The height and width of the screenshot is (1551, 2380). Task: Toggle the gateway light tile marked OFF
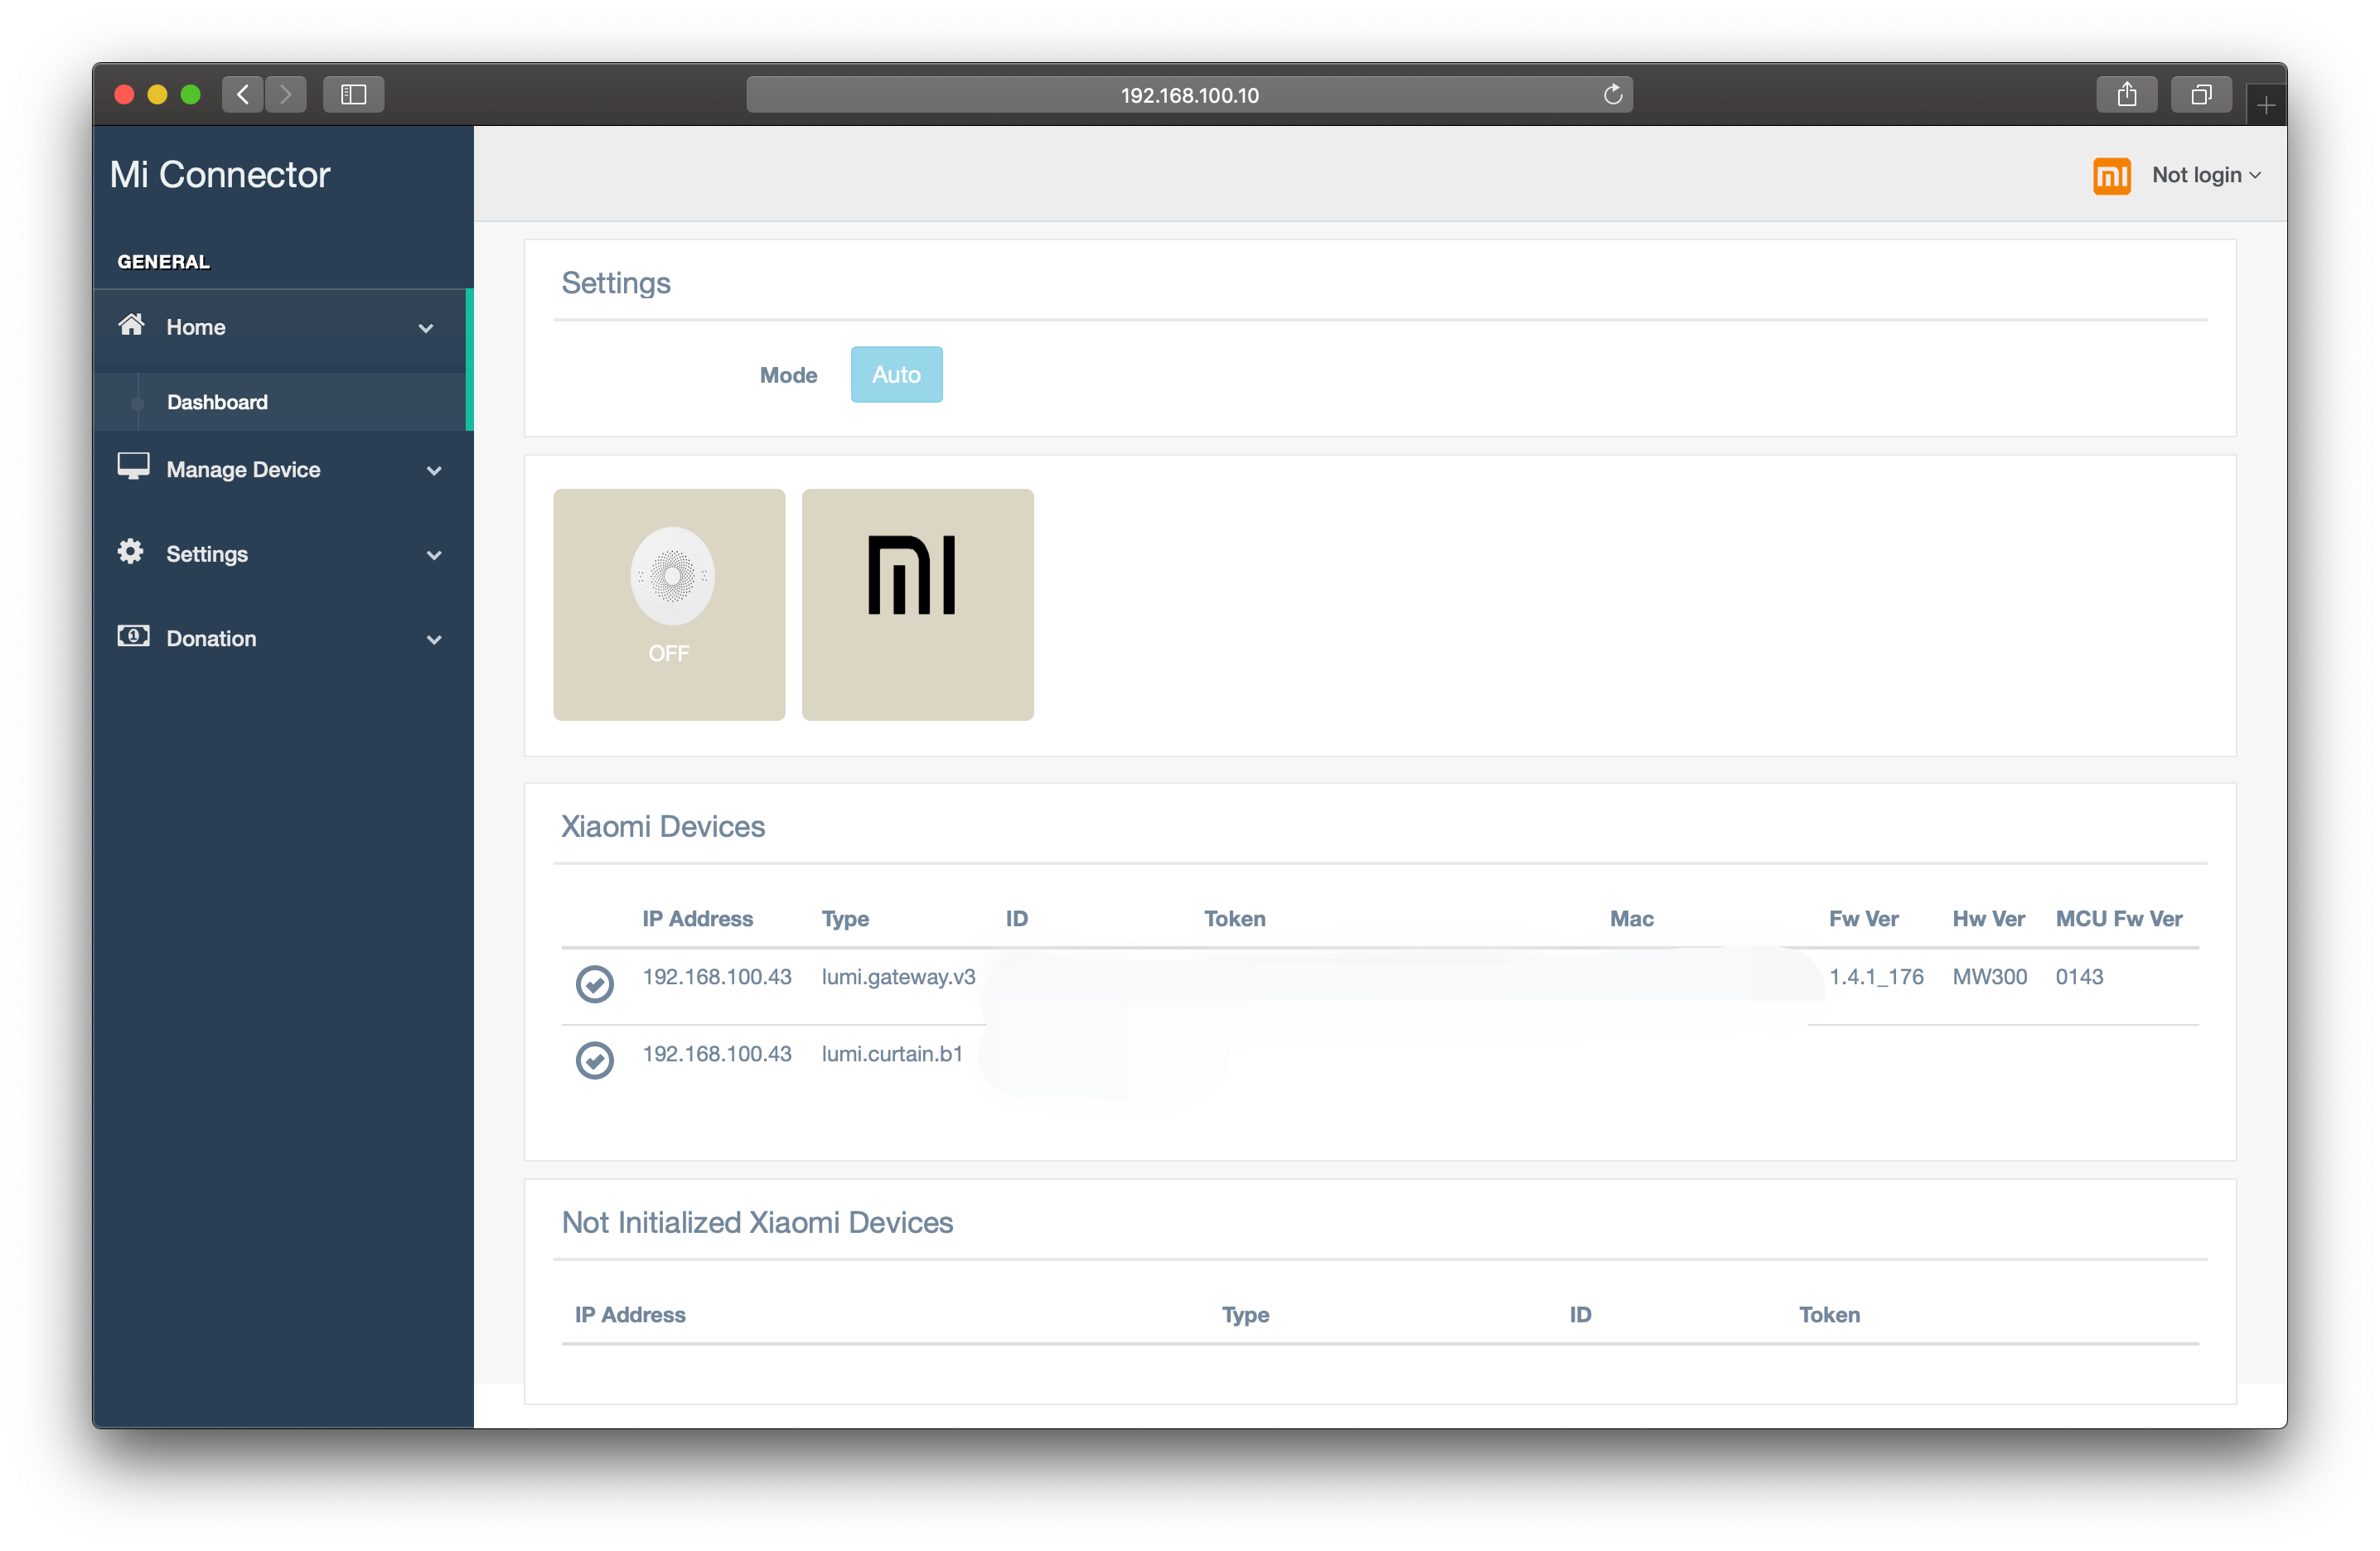[x=669, y=604]
